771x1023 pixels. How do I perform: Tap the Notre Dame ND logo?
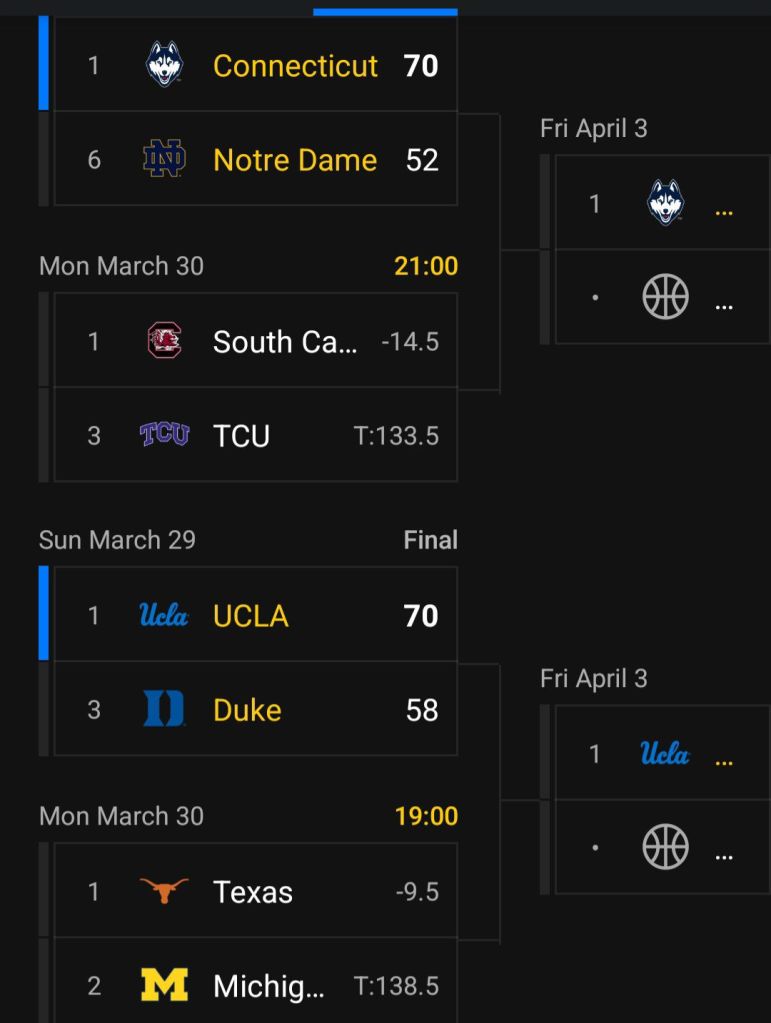pos(164,160)
